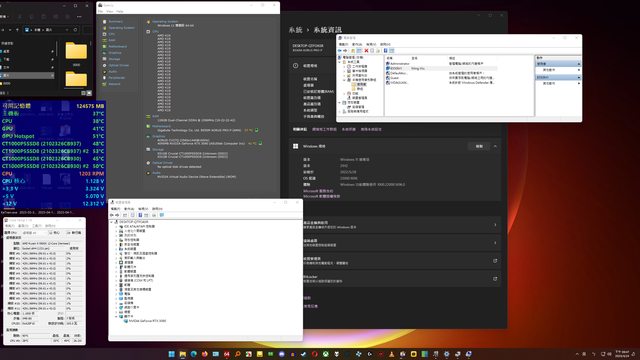Click the Copy button in Windows specifications
Image resolution: width=640 pixels, height=360 pixels.
(479, 146)
